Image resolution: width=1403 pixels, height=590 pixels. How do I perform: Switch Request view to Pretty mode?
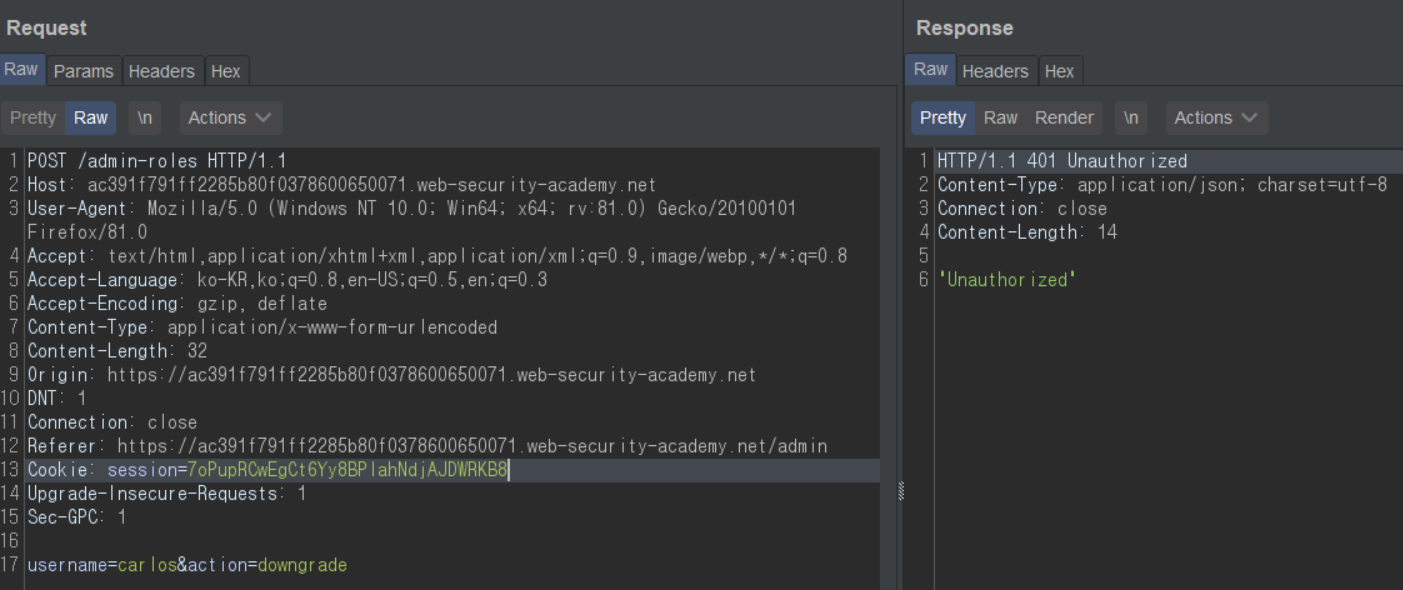33,118
